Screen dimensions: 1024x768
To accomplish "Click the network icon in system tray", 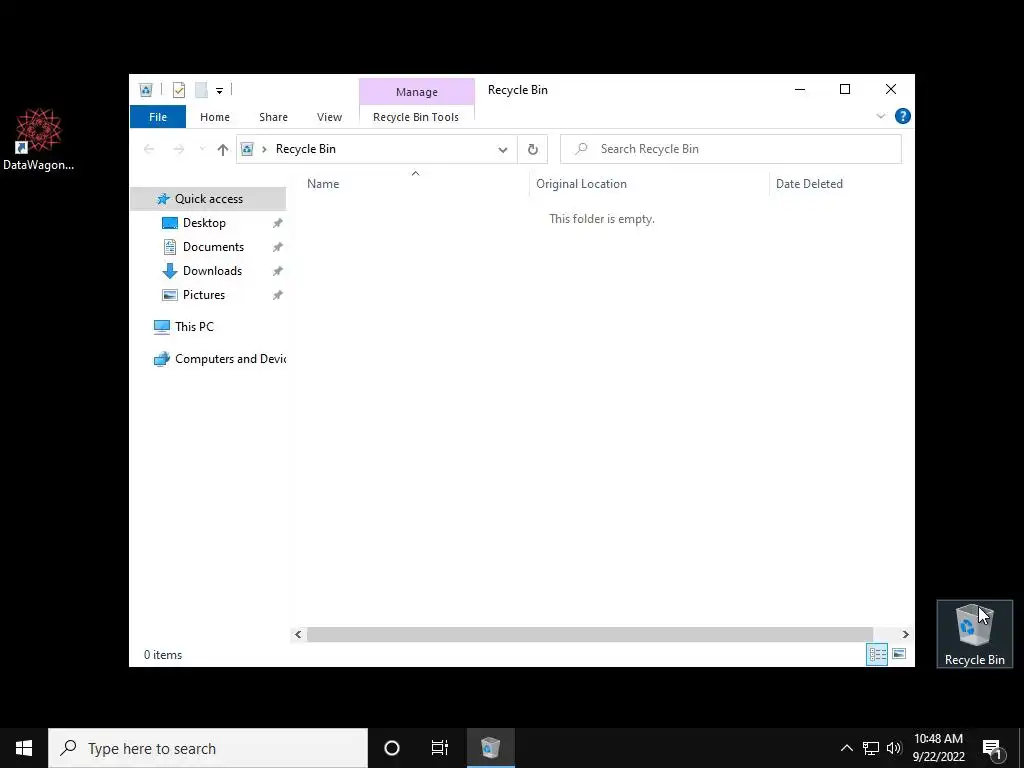I will (871, 748).
